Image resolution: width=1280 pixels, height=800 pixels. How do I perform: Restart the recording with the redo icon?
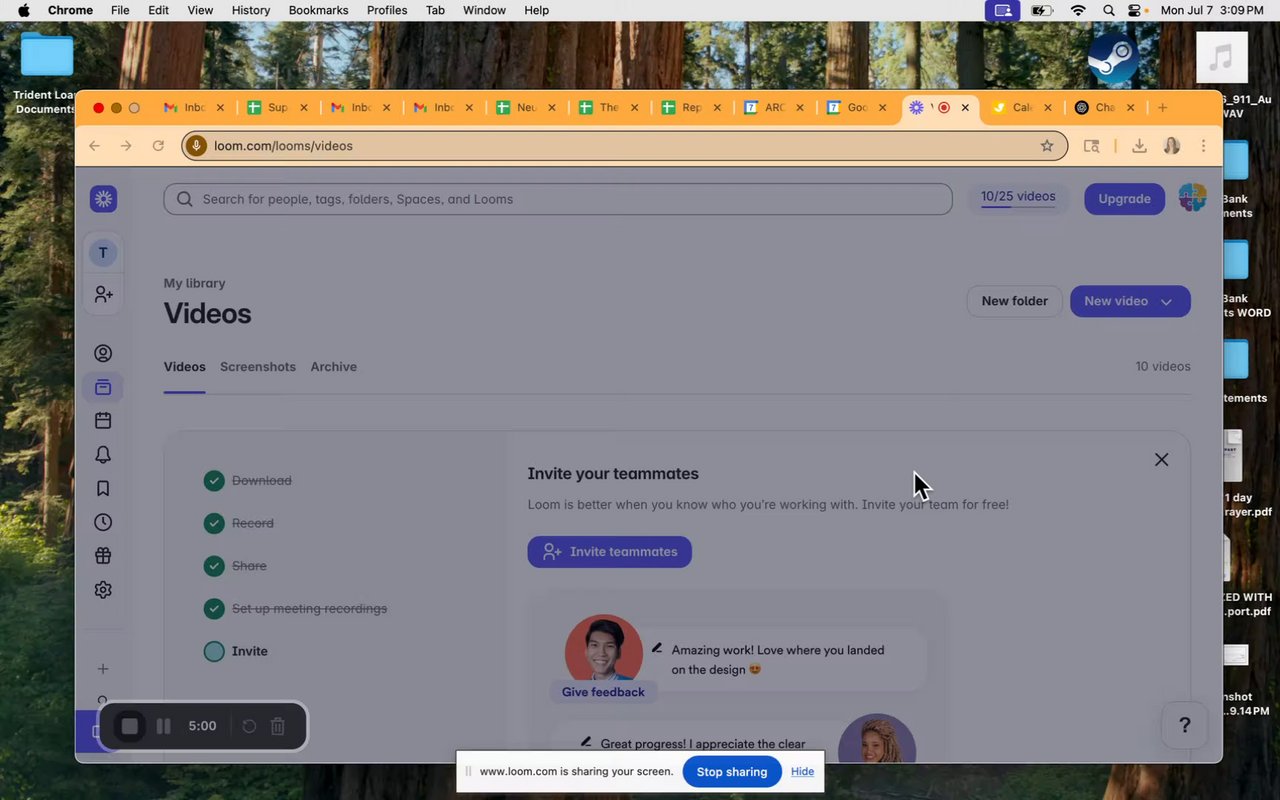pyautogui.click(x=249, y=726)
